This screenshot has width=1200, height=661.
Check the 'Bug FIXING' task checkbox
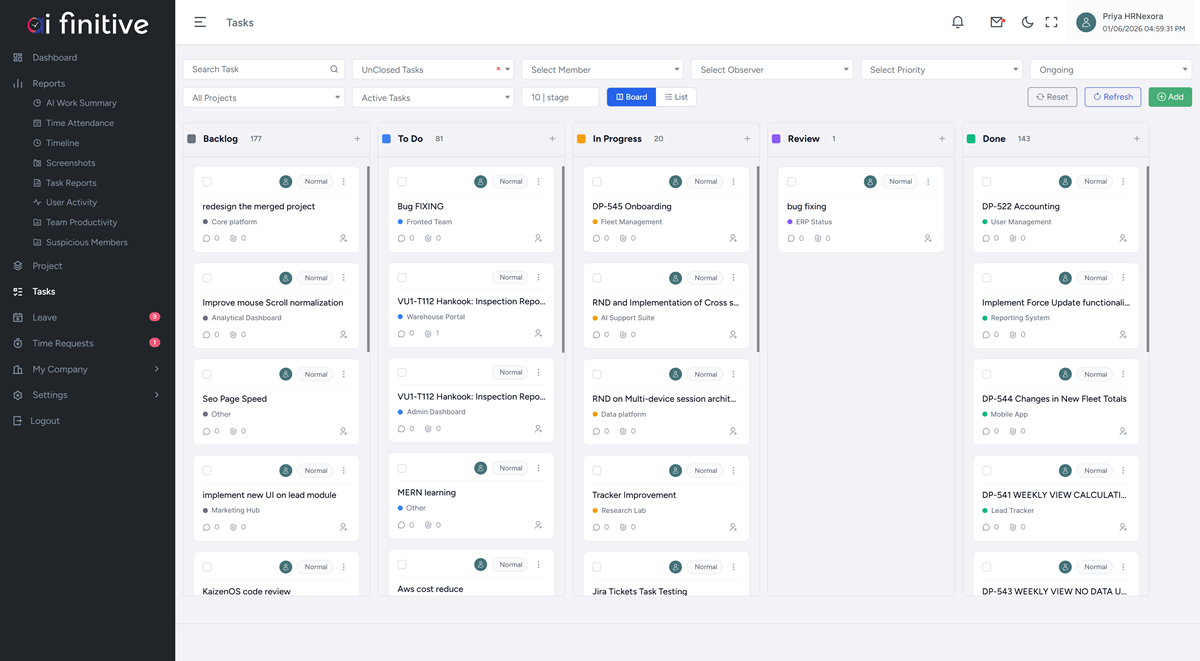pos(402,182)
